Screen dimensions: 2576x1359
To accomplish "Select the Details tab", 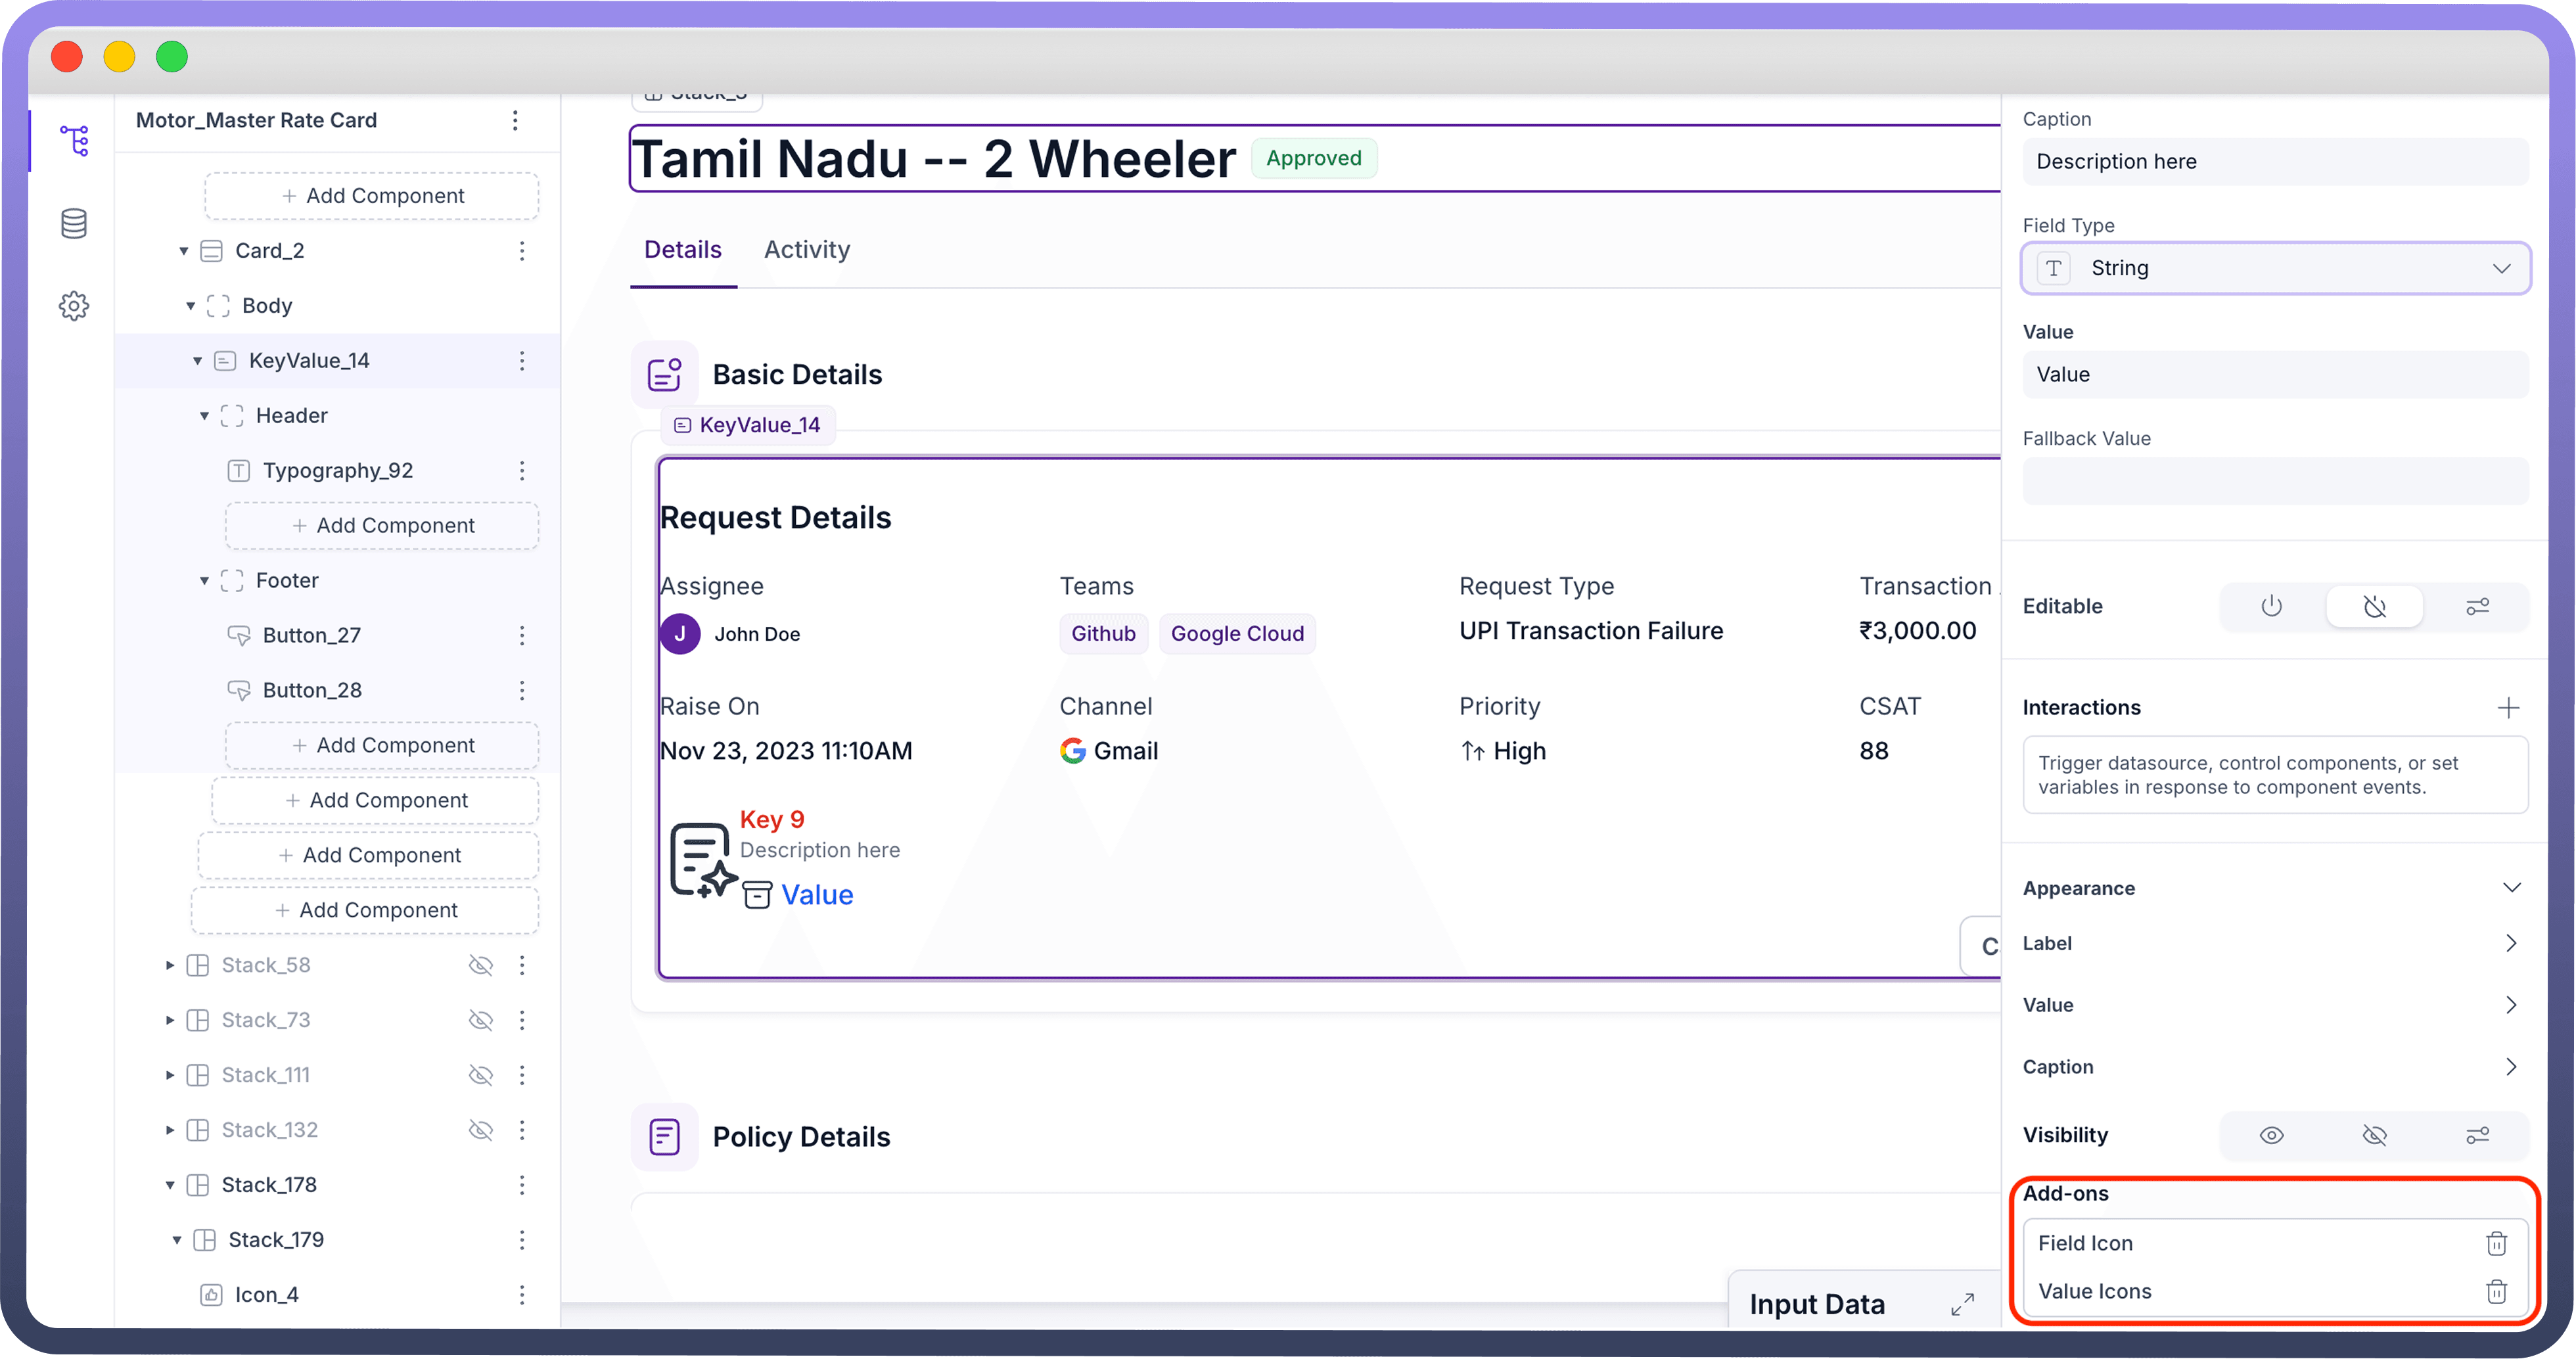I will (x=682, y=250).
